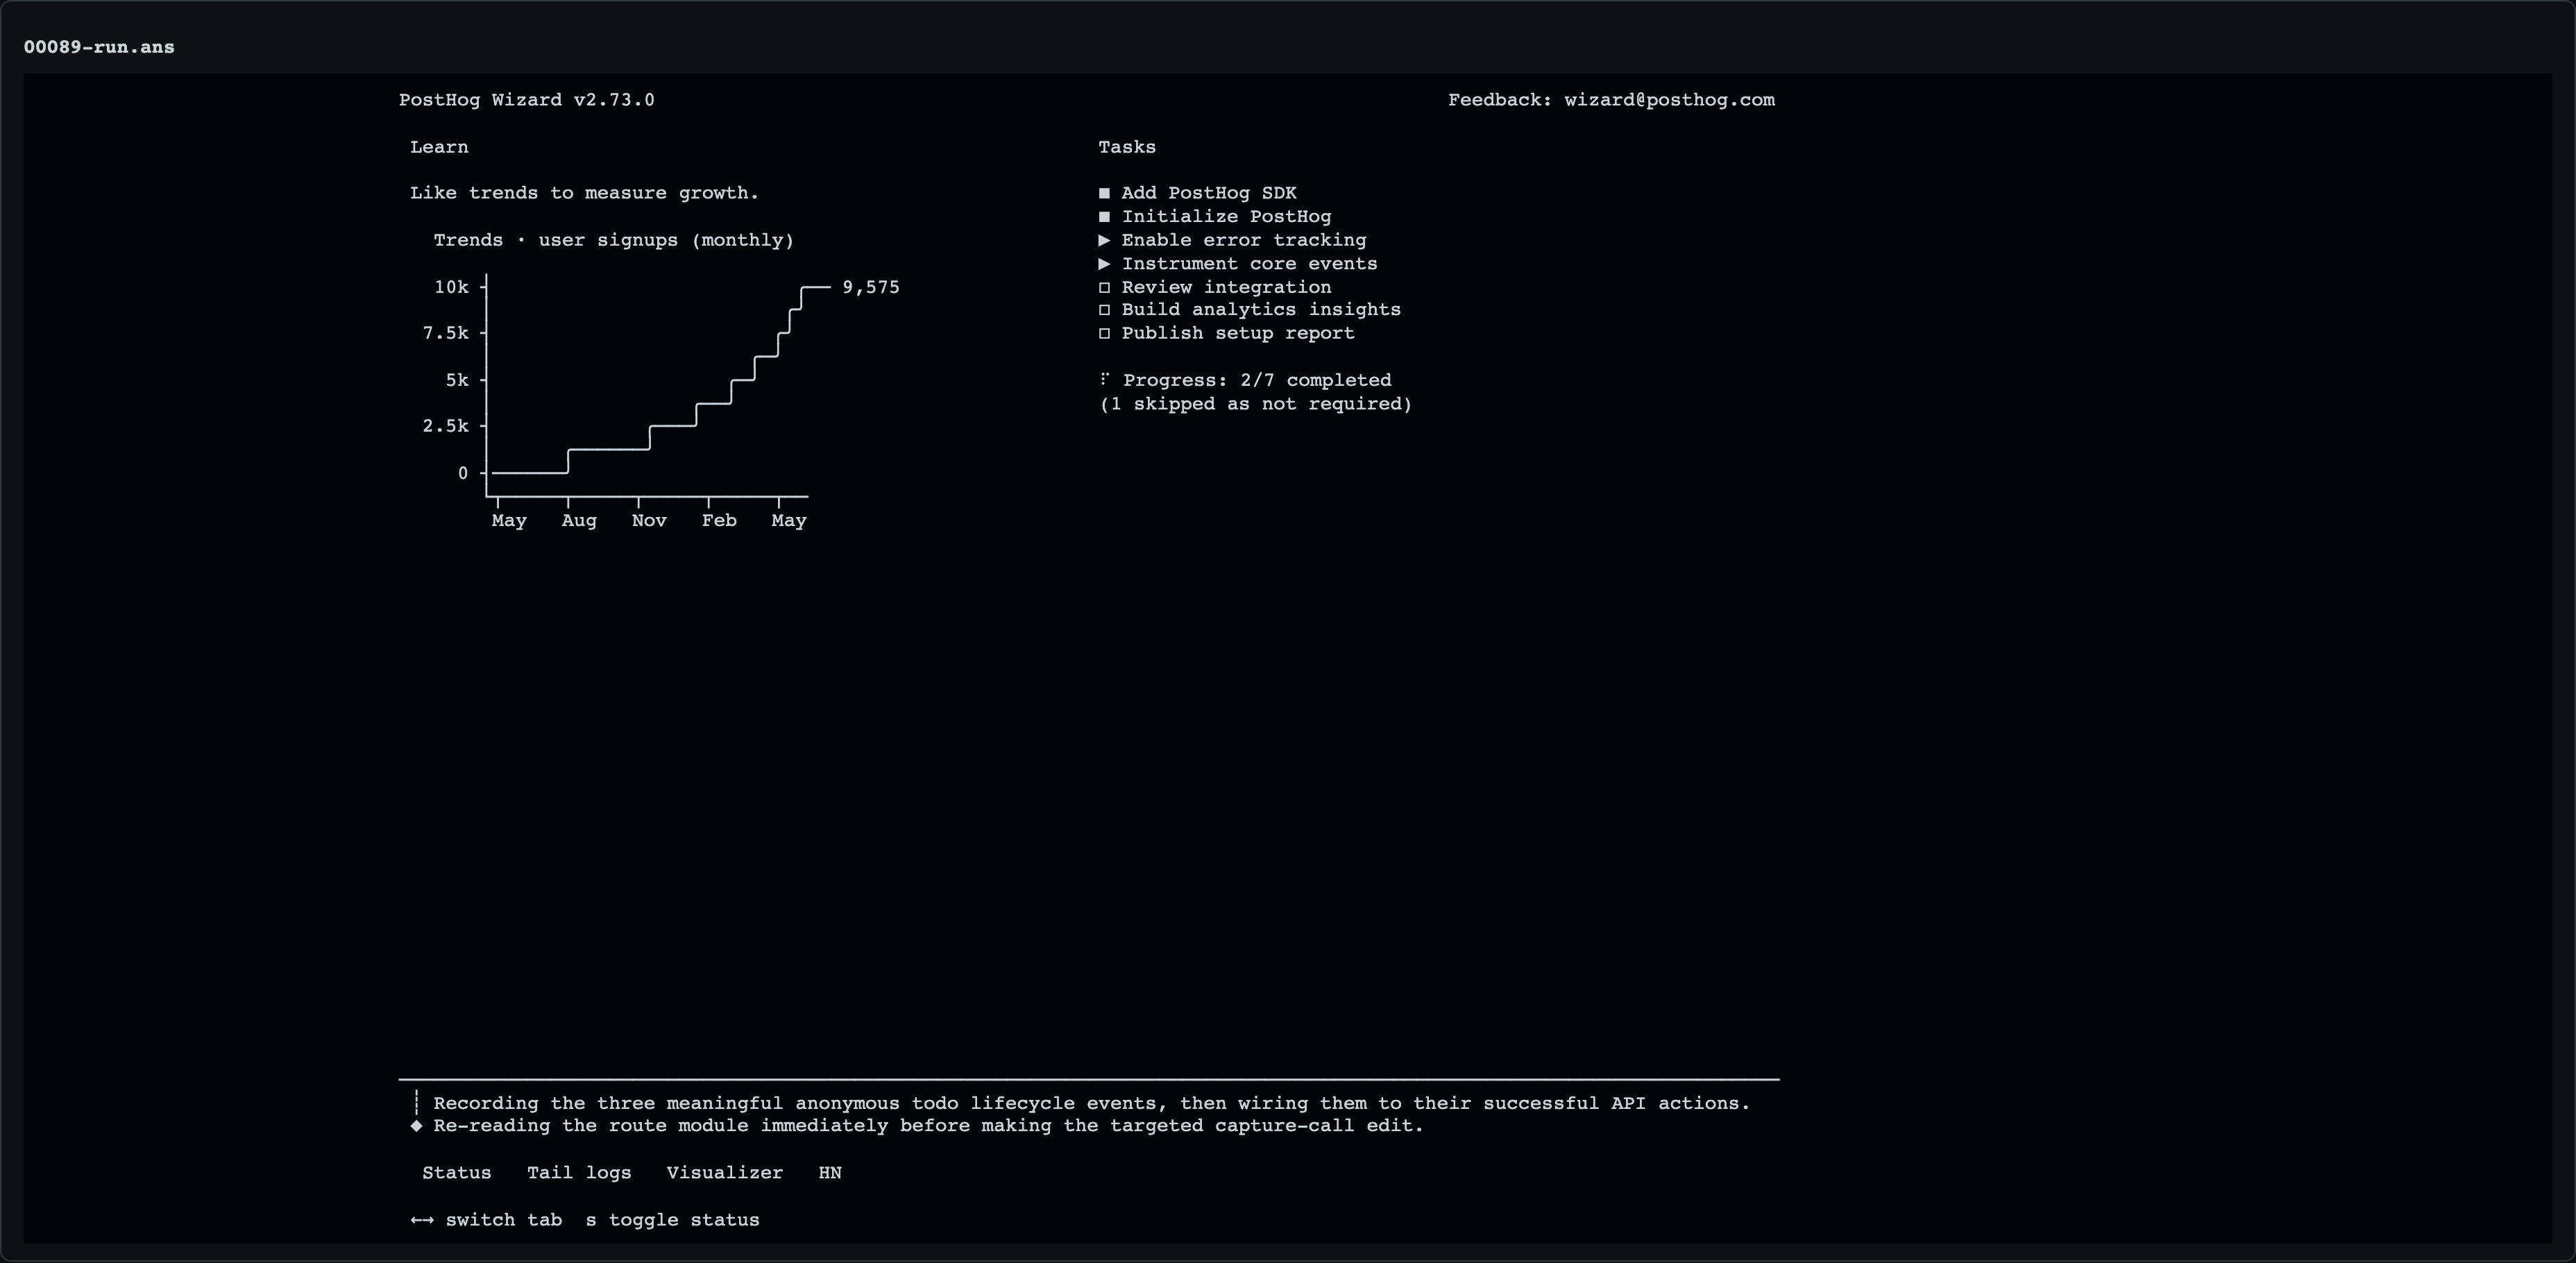Screen dimensions: 2576x1263
Task: Expand the Instrument core events task arrow
Action: pos(1104,264)
